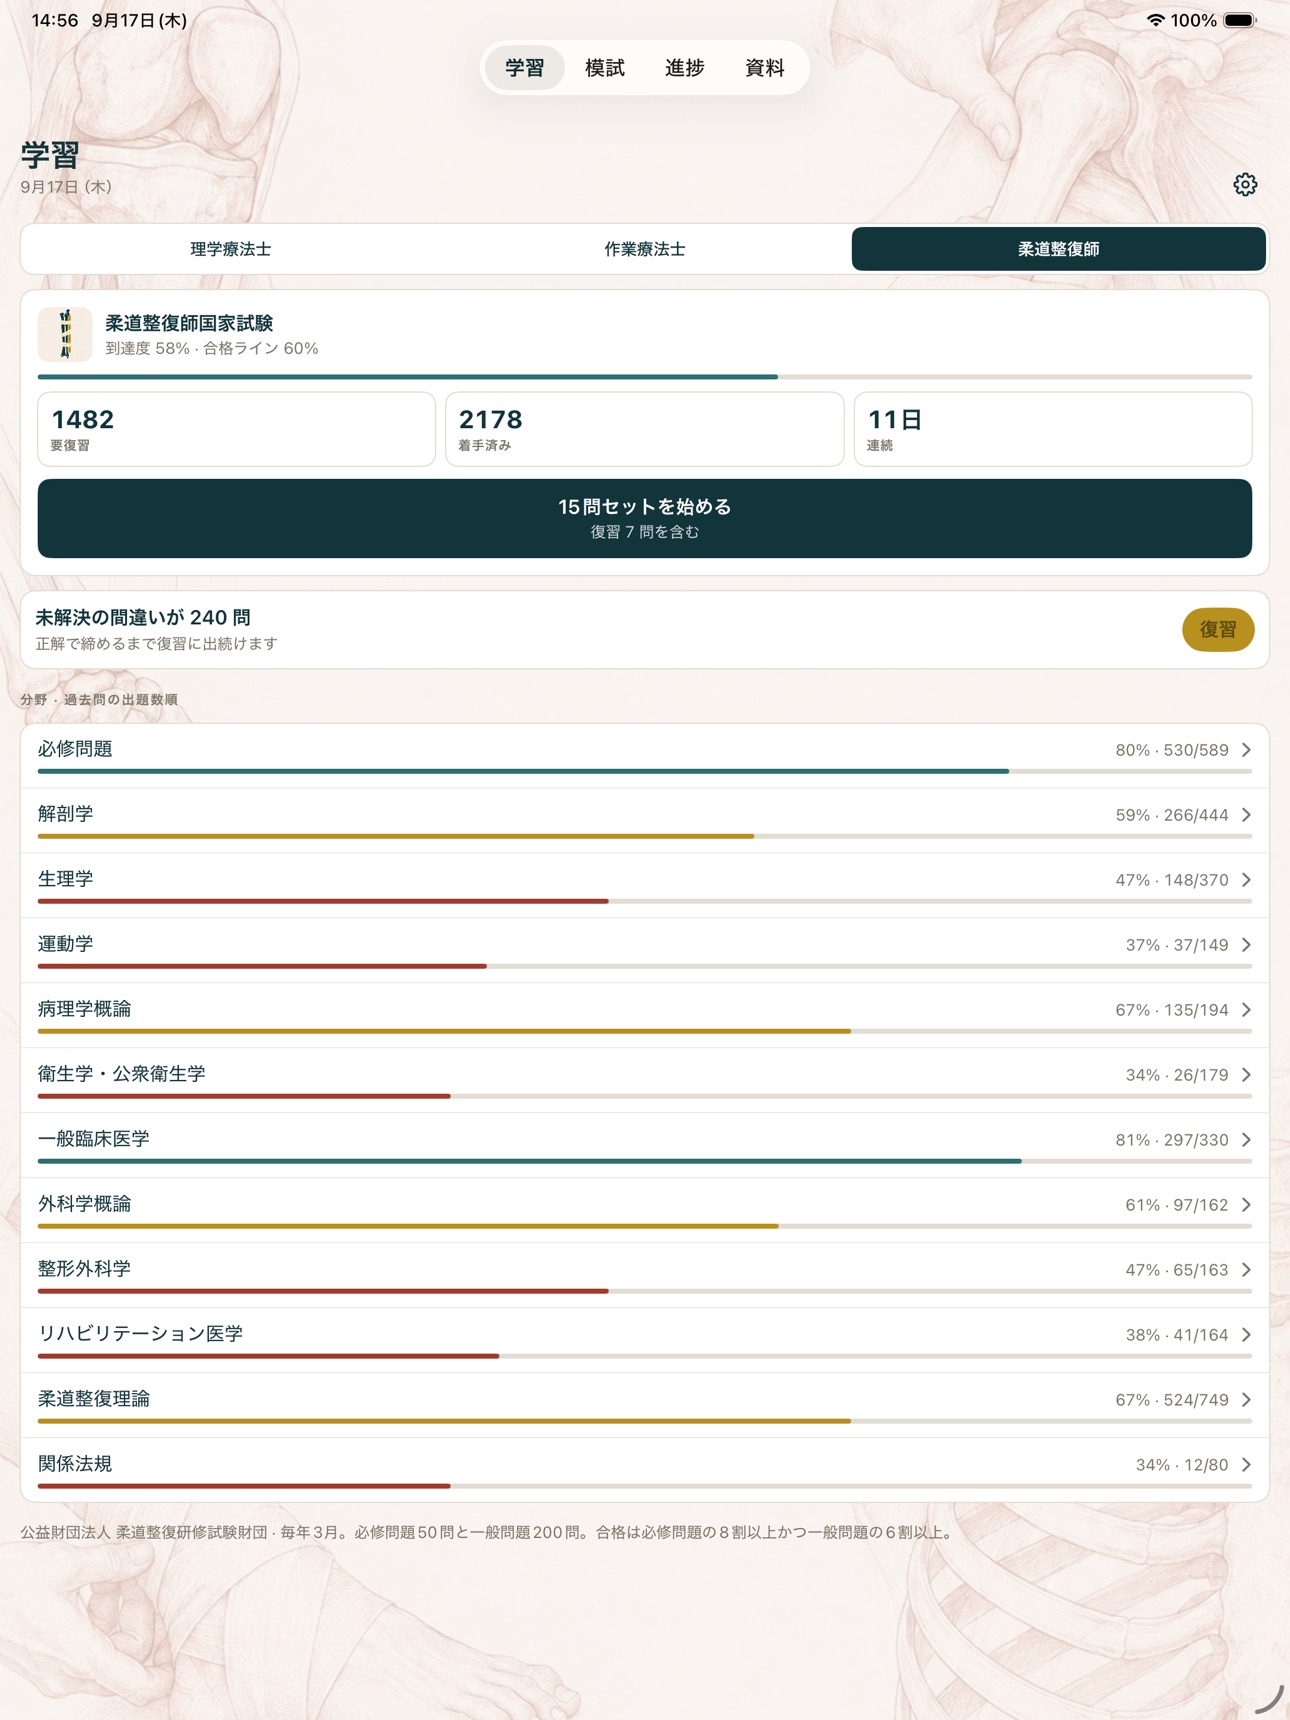
Task: Tap the 未解決の間違いが 240 問 heading
Action: click(x=143, y=618)
